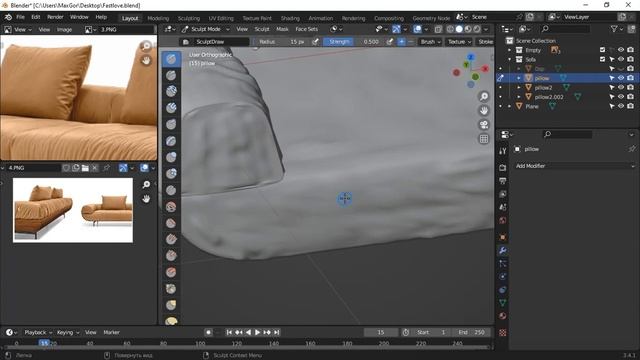Hide the Plane object with eye icon
The width and height of the screenshot is (640, 360).
pos(621,106)
